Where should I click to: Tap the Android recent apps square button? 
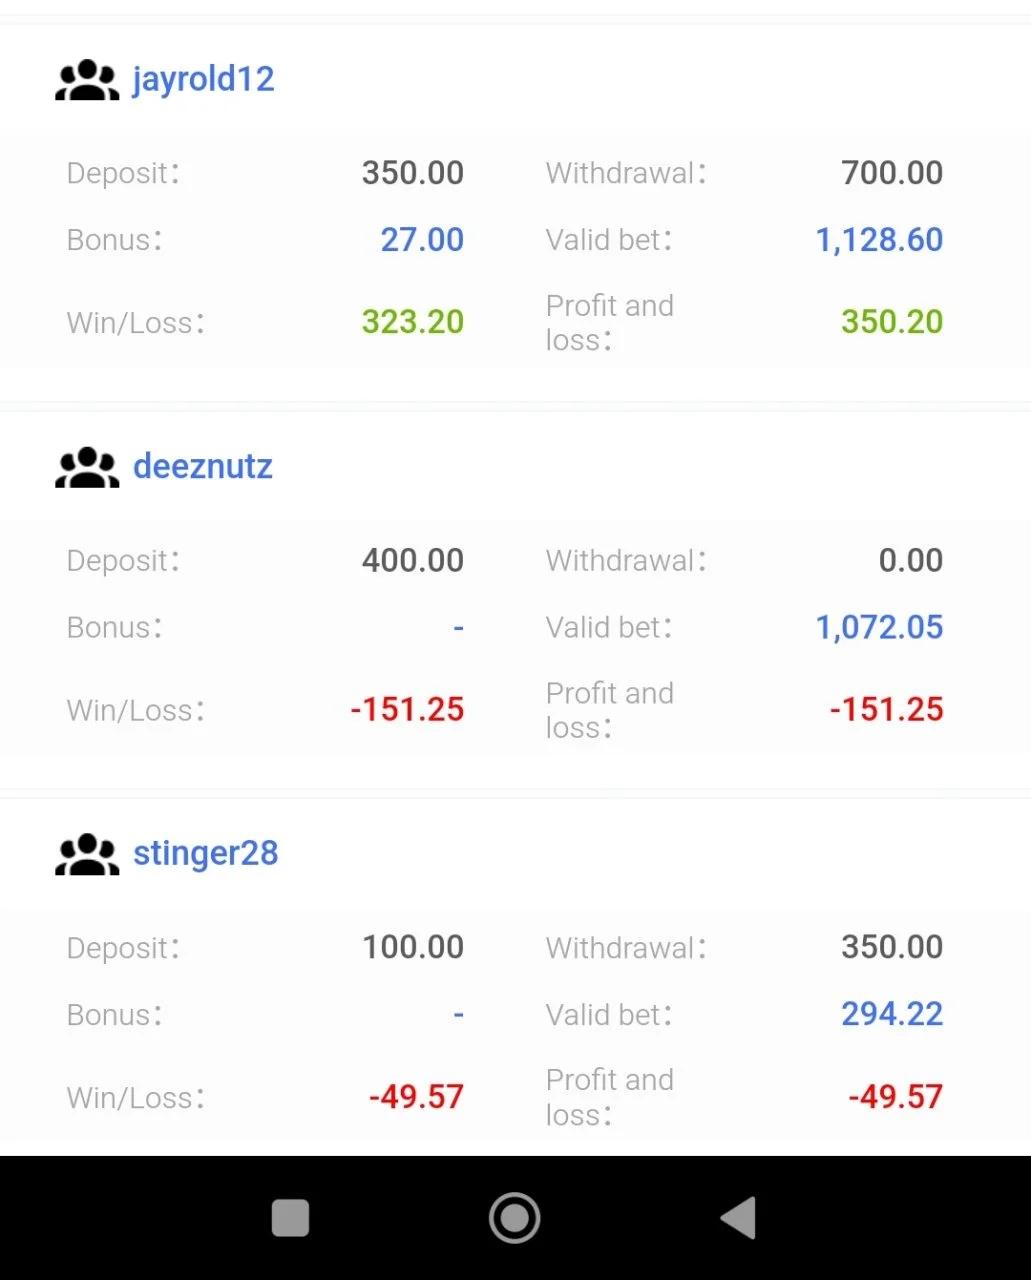(290, 1218)
